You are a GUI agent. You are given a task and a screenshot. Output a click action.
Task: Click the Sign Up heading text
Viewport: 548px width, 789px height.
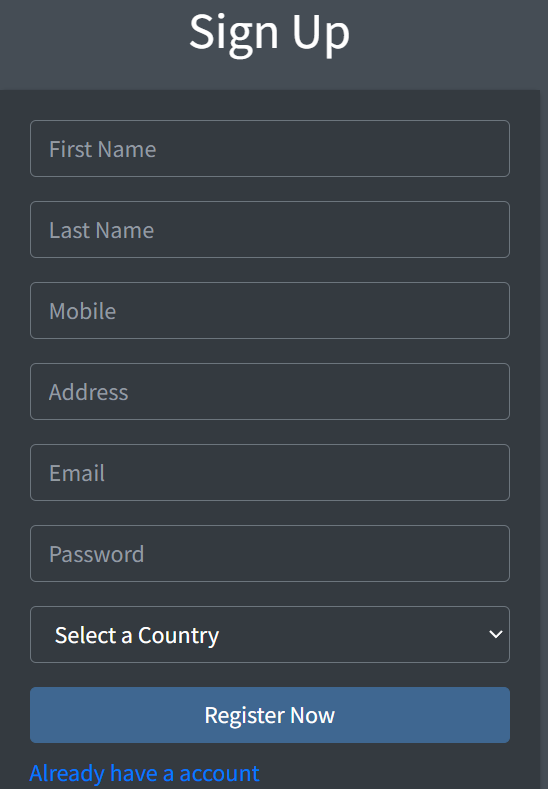pos(270,33)
